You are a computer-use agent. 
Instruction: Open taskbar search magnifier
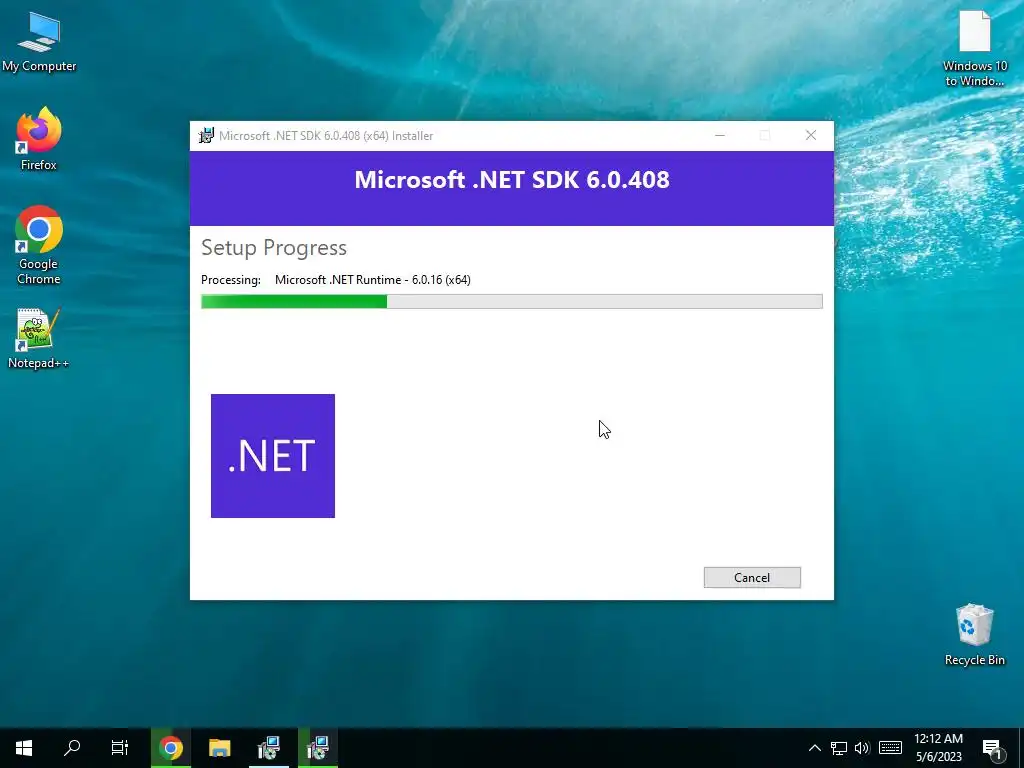pyautogui.click(x=72, y=748)
